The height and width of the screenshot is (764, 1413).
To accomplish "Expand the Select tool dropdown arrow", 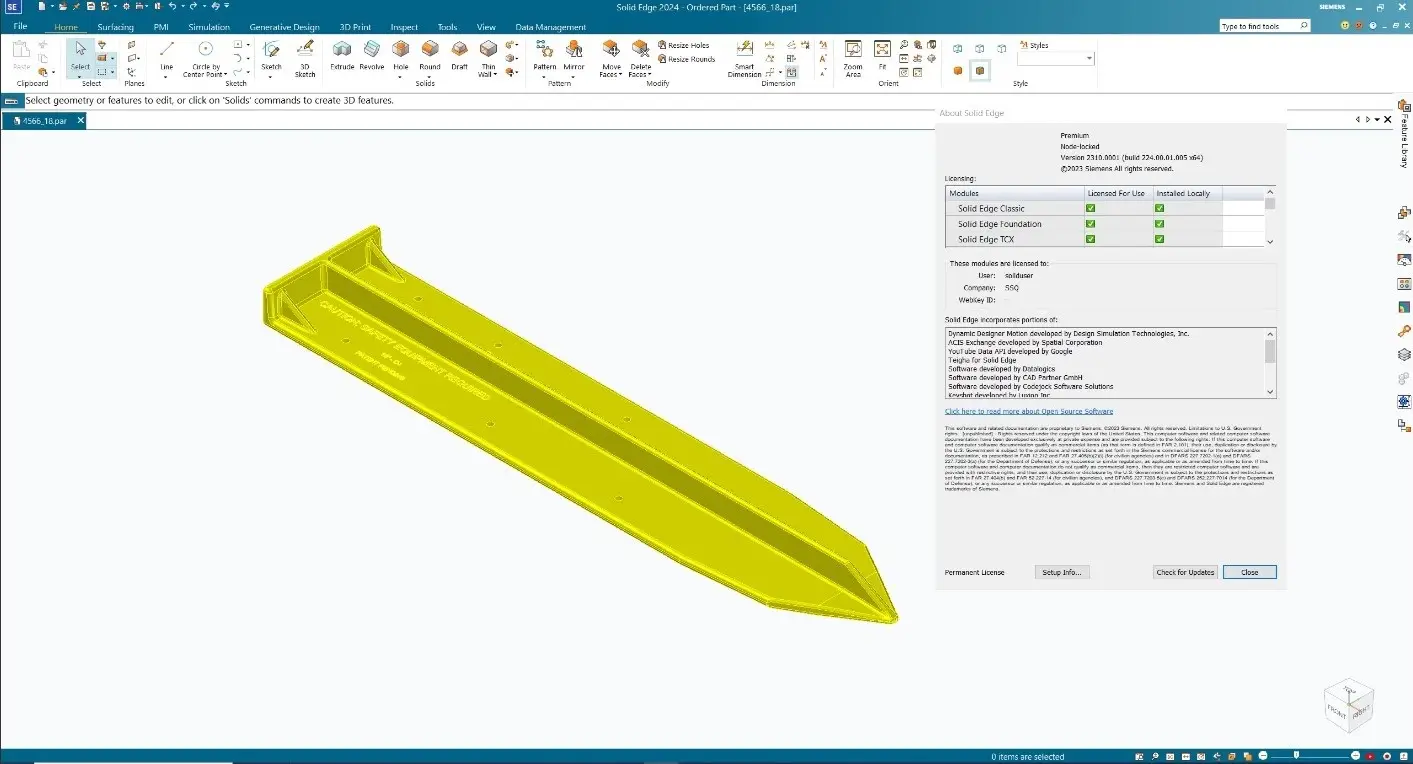I will point(80,75).
